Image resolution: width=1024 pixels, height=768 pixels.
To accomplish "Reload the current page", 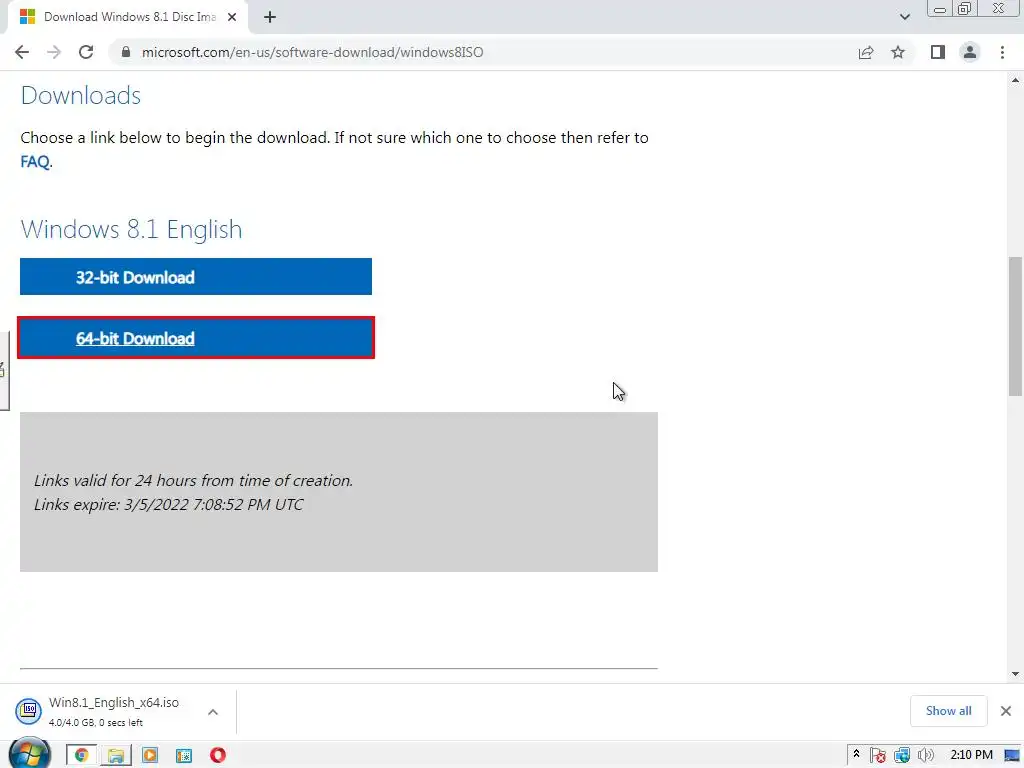I will [x=86, y=52].
